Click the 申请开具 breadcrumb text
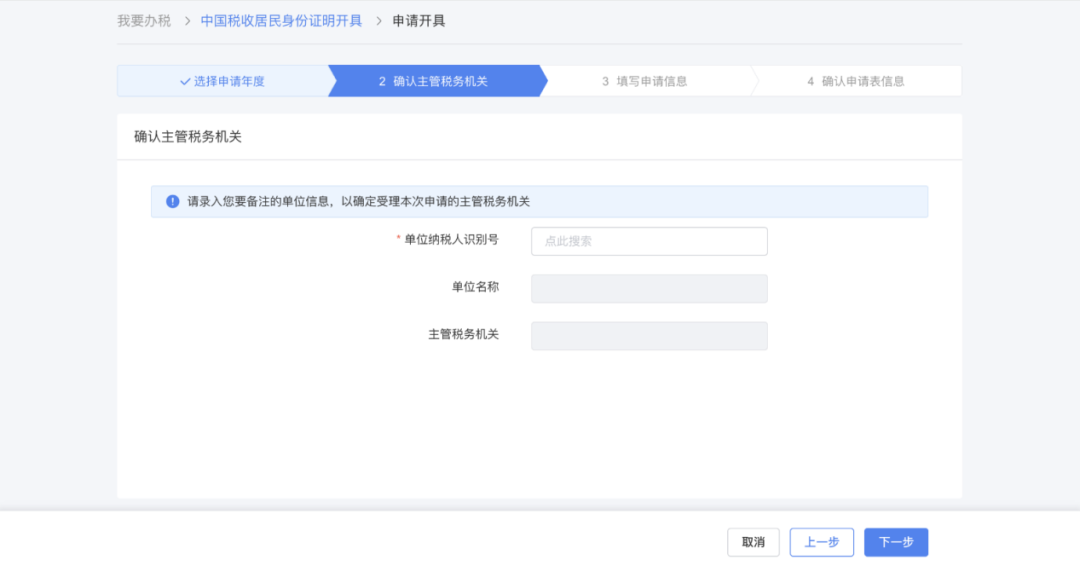 coord(419,21)
